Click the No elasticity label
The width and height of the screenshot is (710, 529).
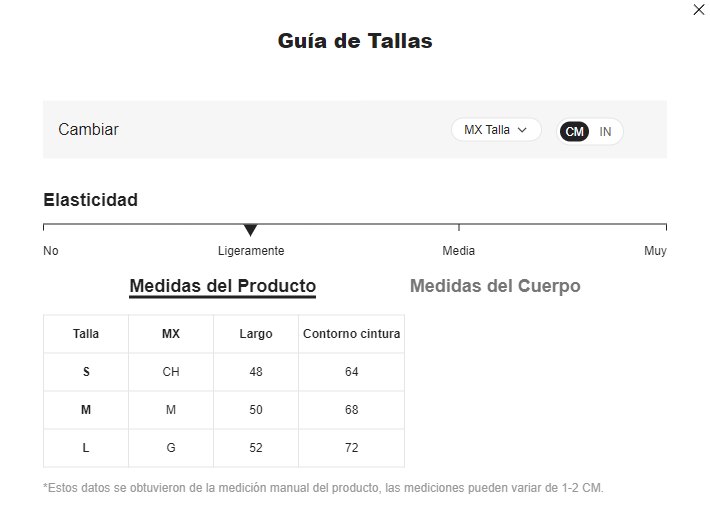[51, 250]
